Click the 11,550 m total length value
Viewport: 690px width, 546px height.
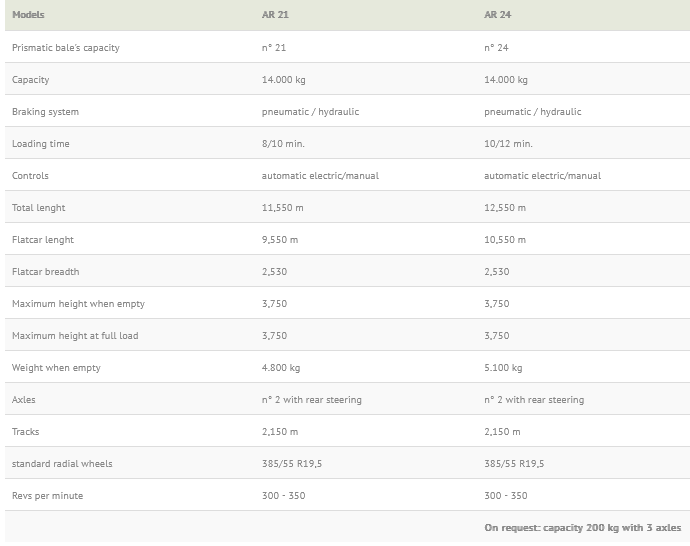[282, 208]
